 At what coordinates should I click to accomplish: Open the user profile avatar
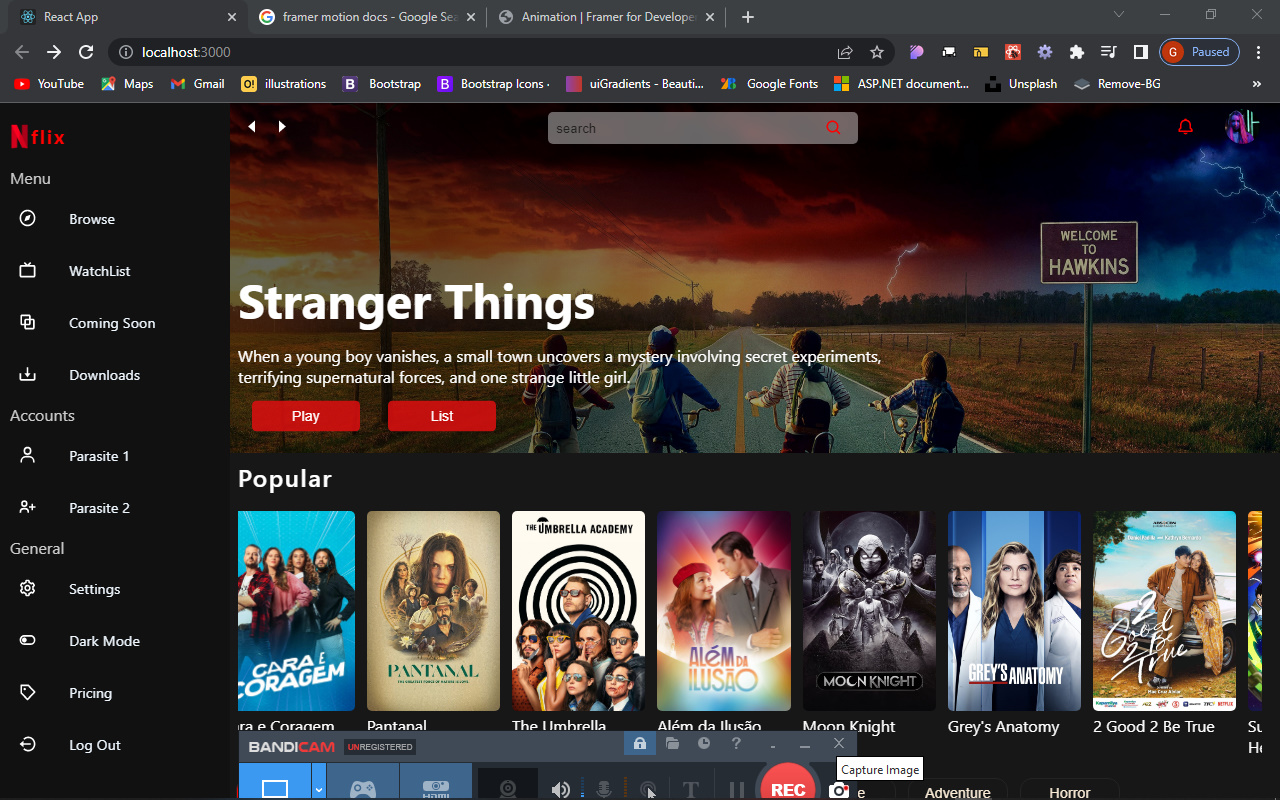(1241, 127)
